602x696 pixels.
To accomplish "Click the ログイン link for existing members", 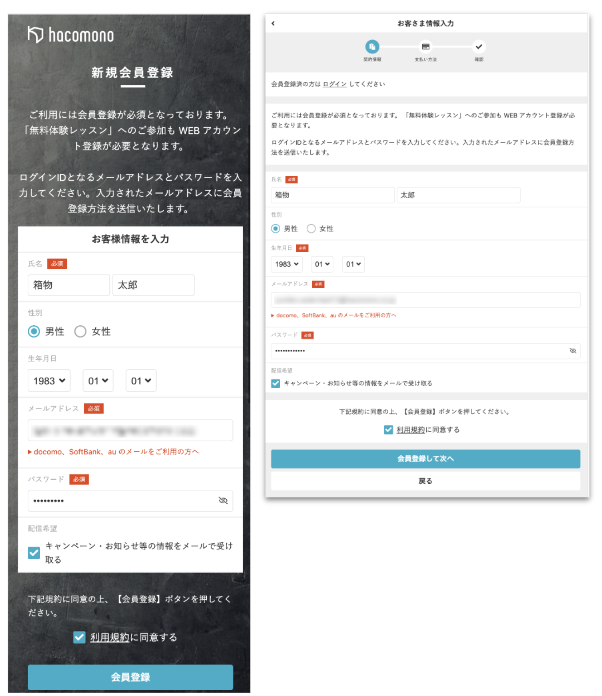I will click(334, 85).
